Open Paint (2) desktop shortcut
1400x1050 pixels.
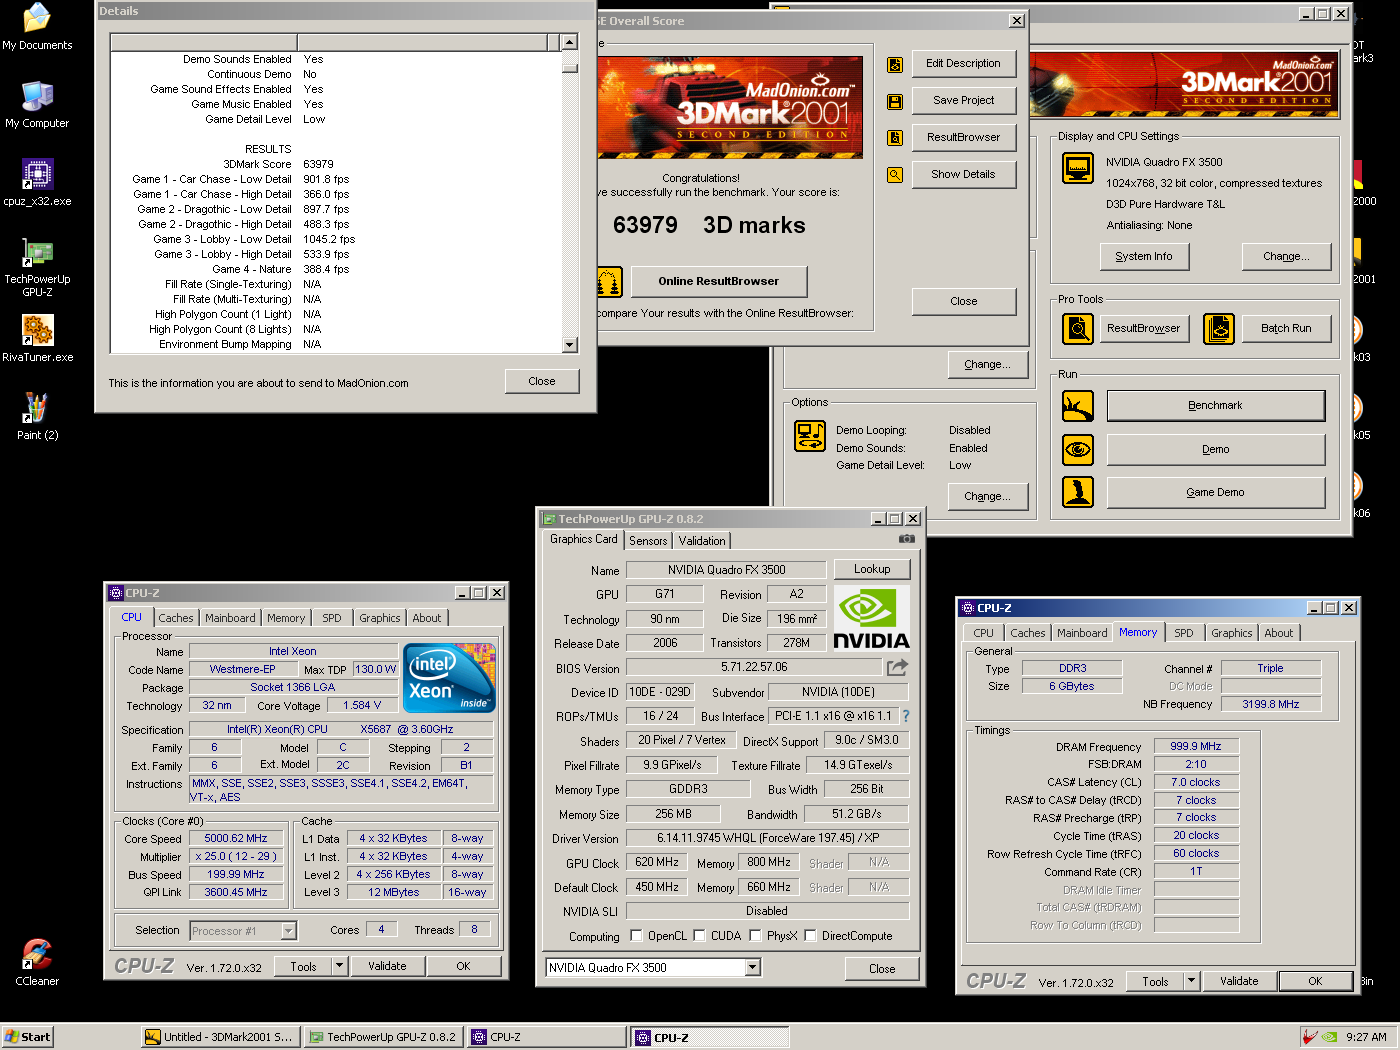pyautogui.click(x=37, y=417)
